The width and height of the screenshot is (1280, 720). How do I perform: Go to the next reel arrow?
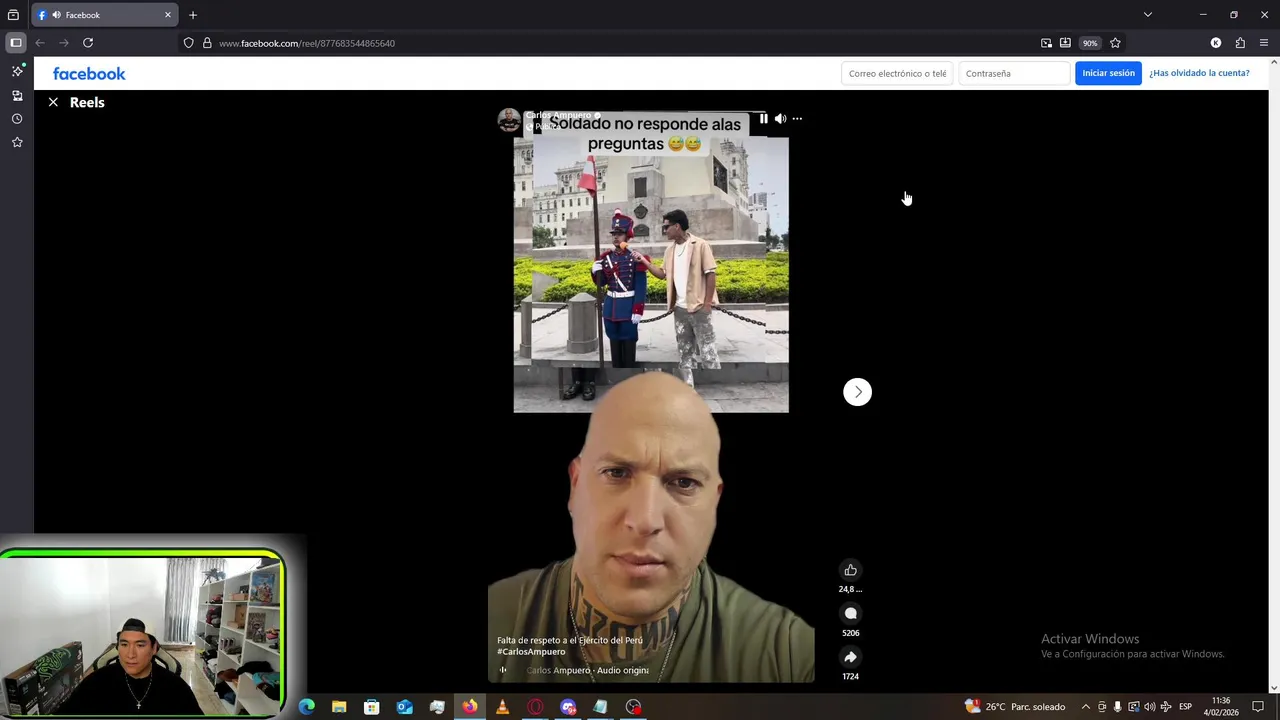coord(857,392)
